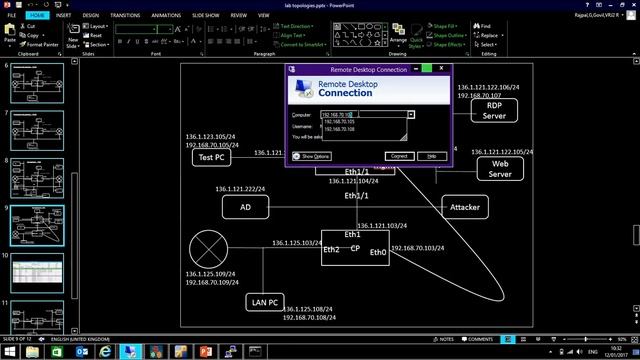This screenshot has height=360, width=640.
Task: Toggle justify text alignment
Action: tap(237, 42)
